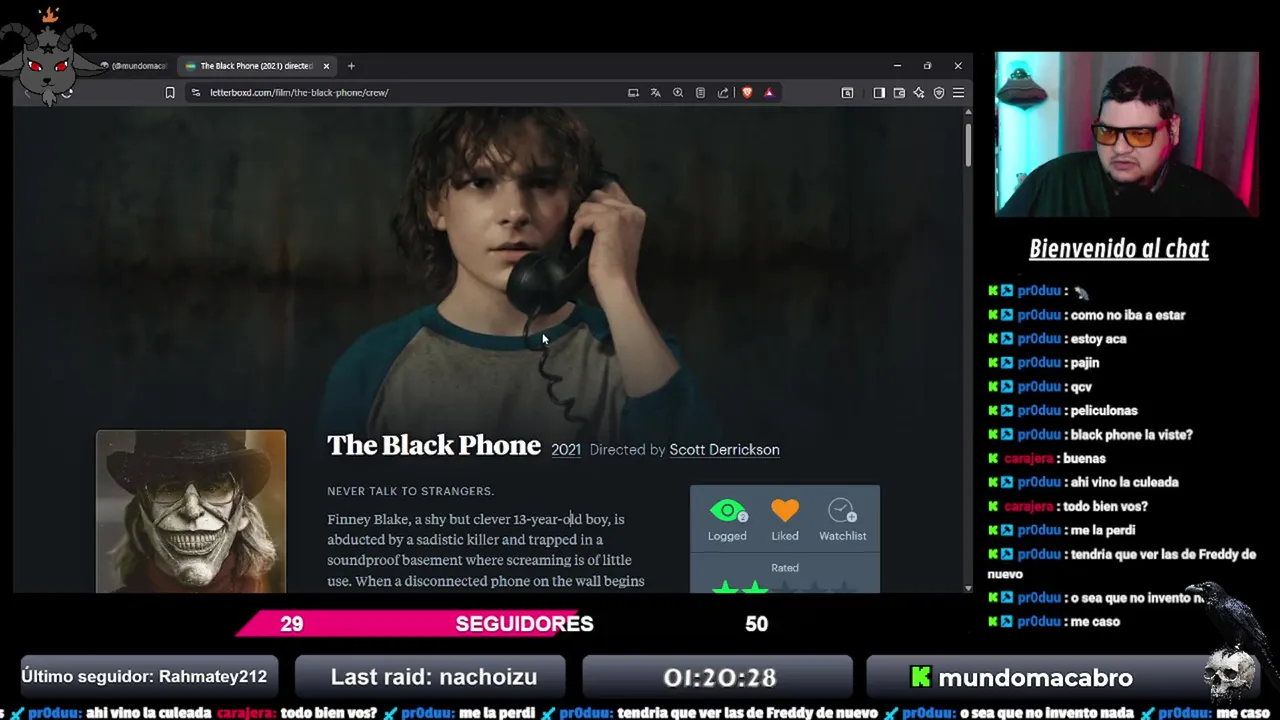Viewport: 1280px width, 720px height.
Task: Toggle the Watchlist clock icon
Action: click(x=842, y=511)
